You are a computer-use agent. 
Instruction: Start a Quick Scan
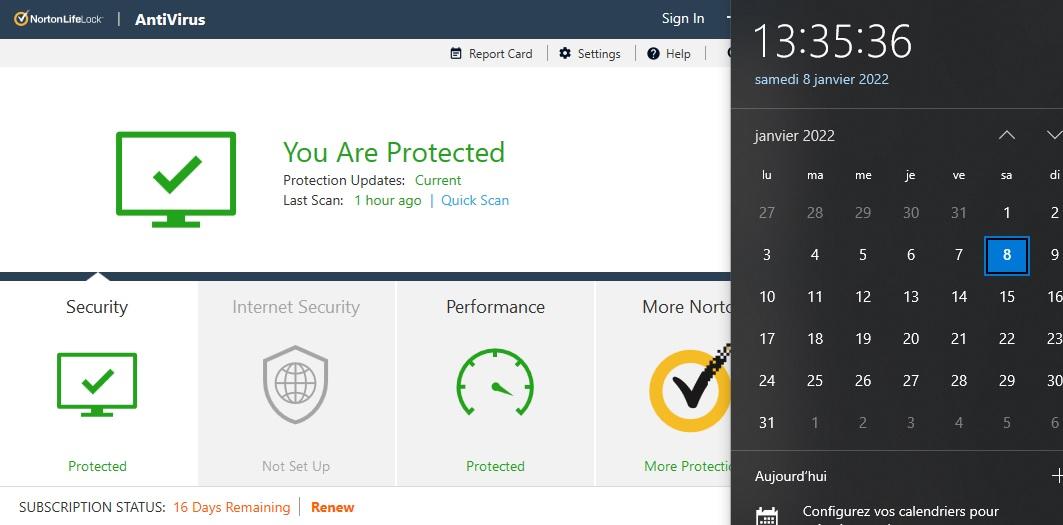pos(475,200)
